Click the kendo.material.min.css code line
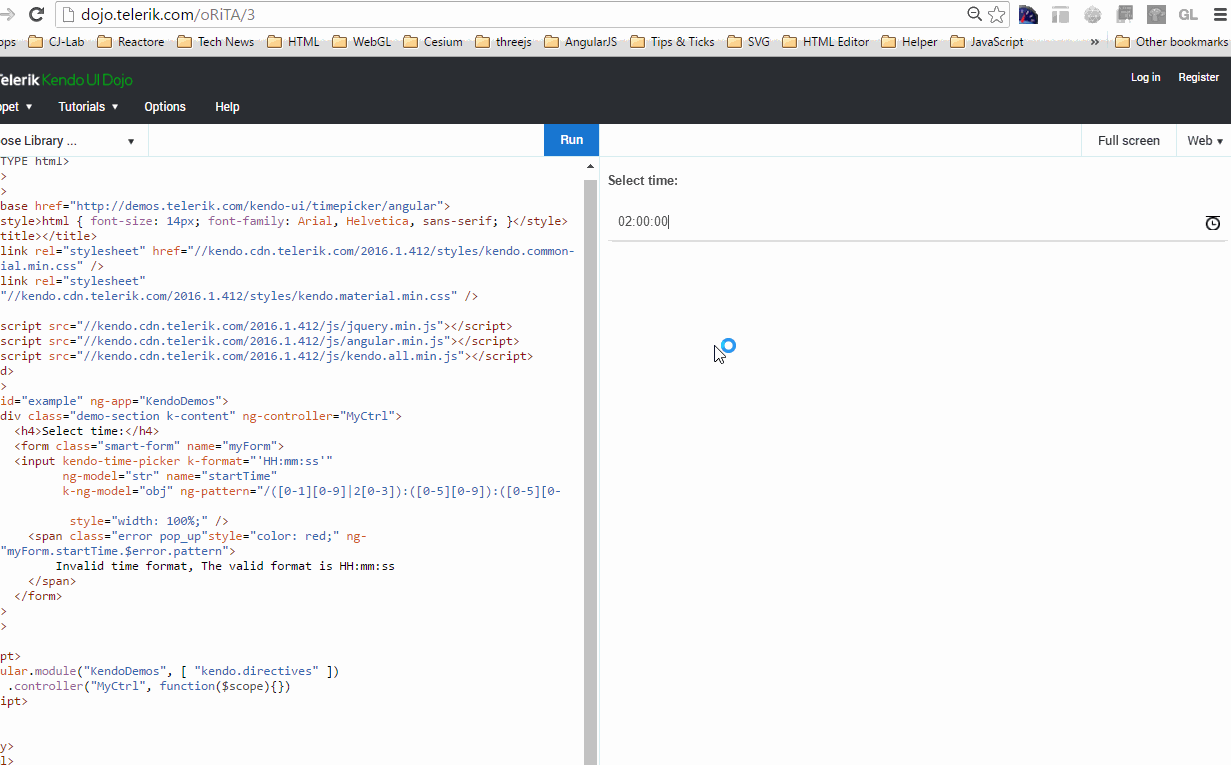 (240, 296)
